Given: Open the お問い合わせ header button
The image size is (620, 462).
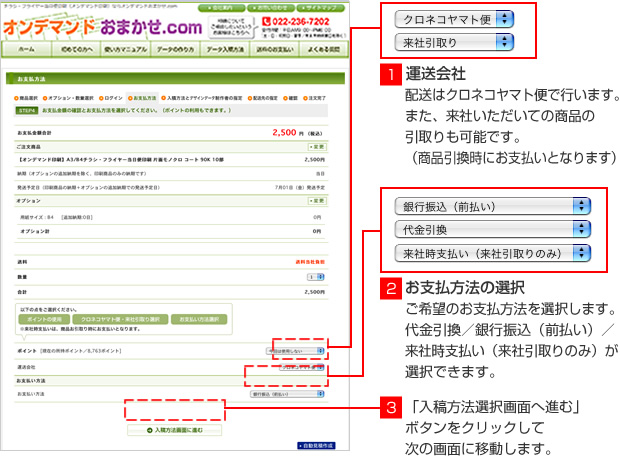Looking at the screenshot, I should [x=271, y=8].
